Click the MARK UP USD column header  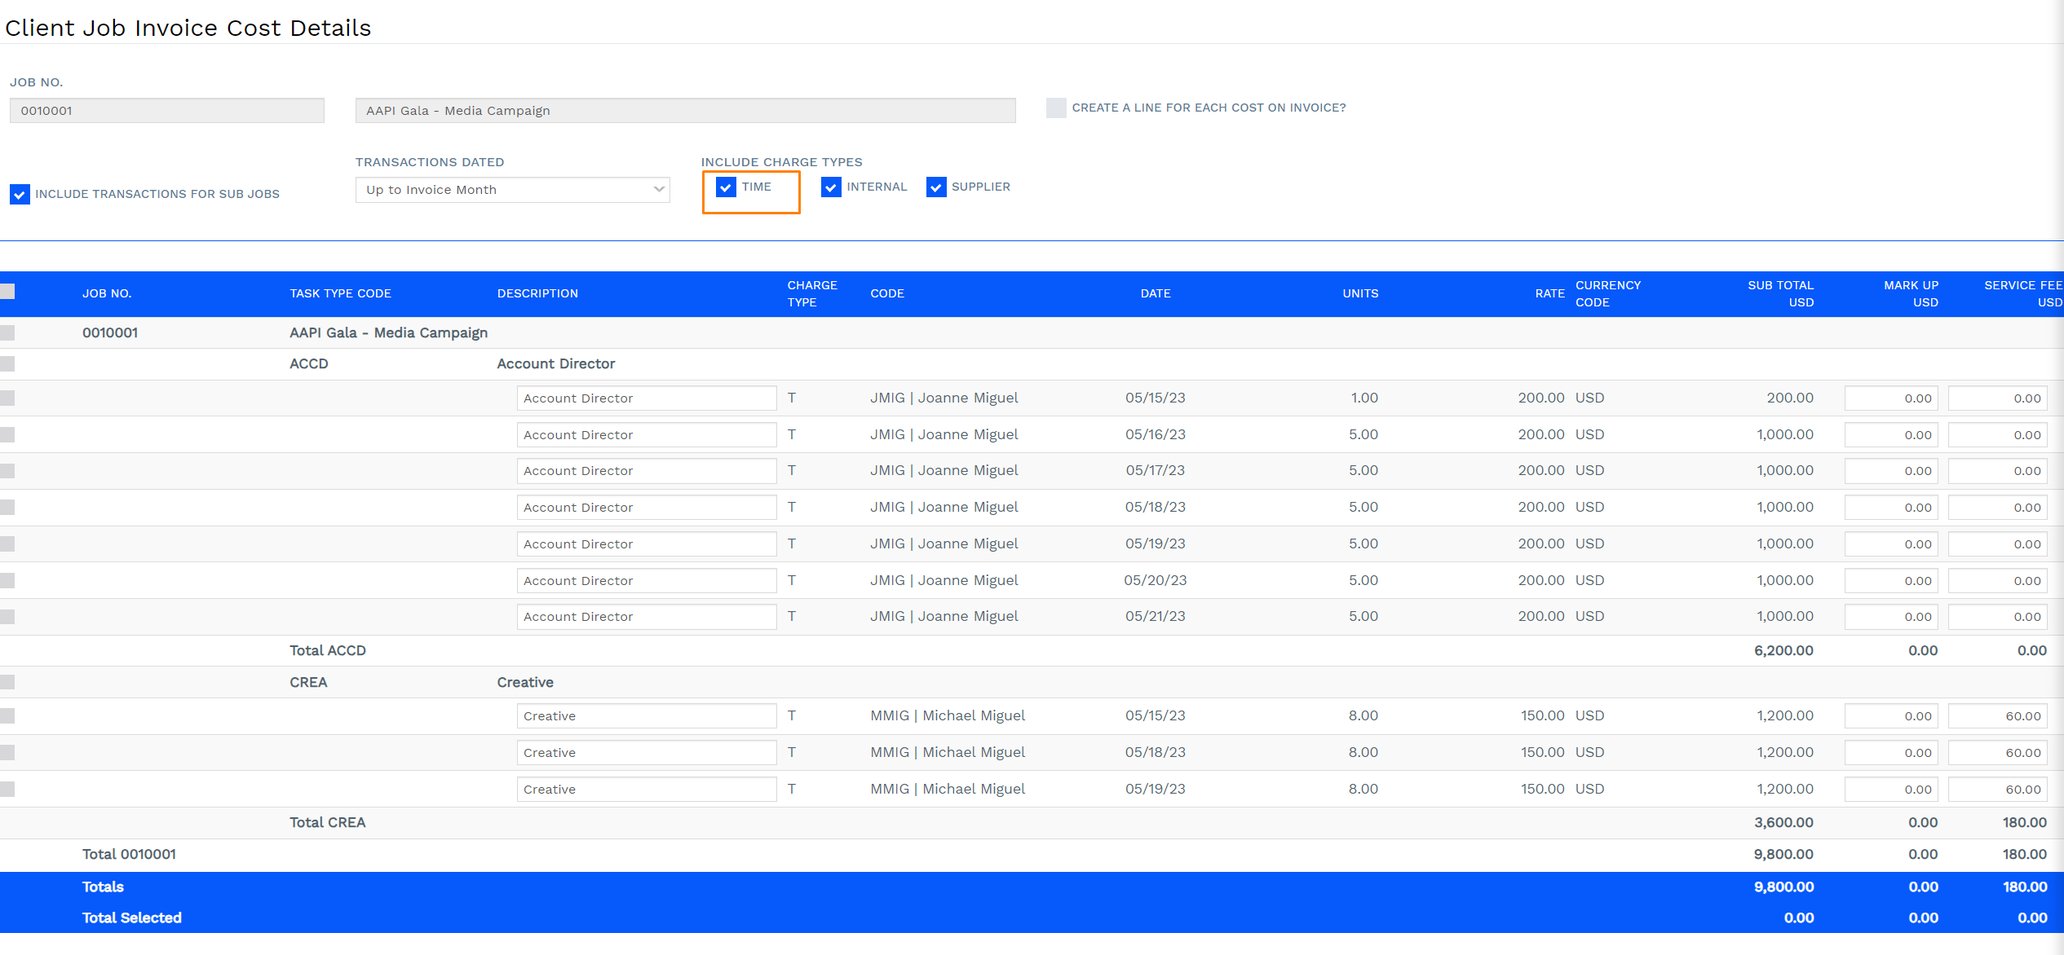coord(1910,294)
